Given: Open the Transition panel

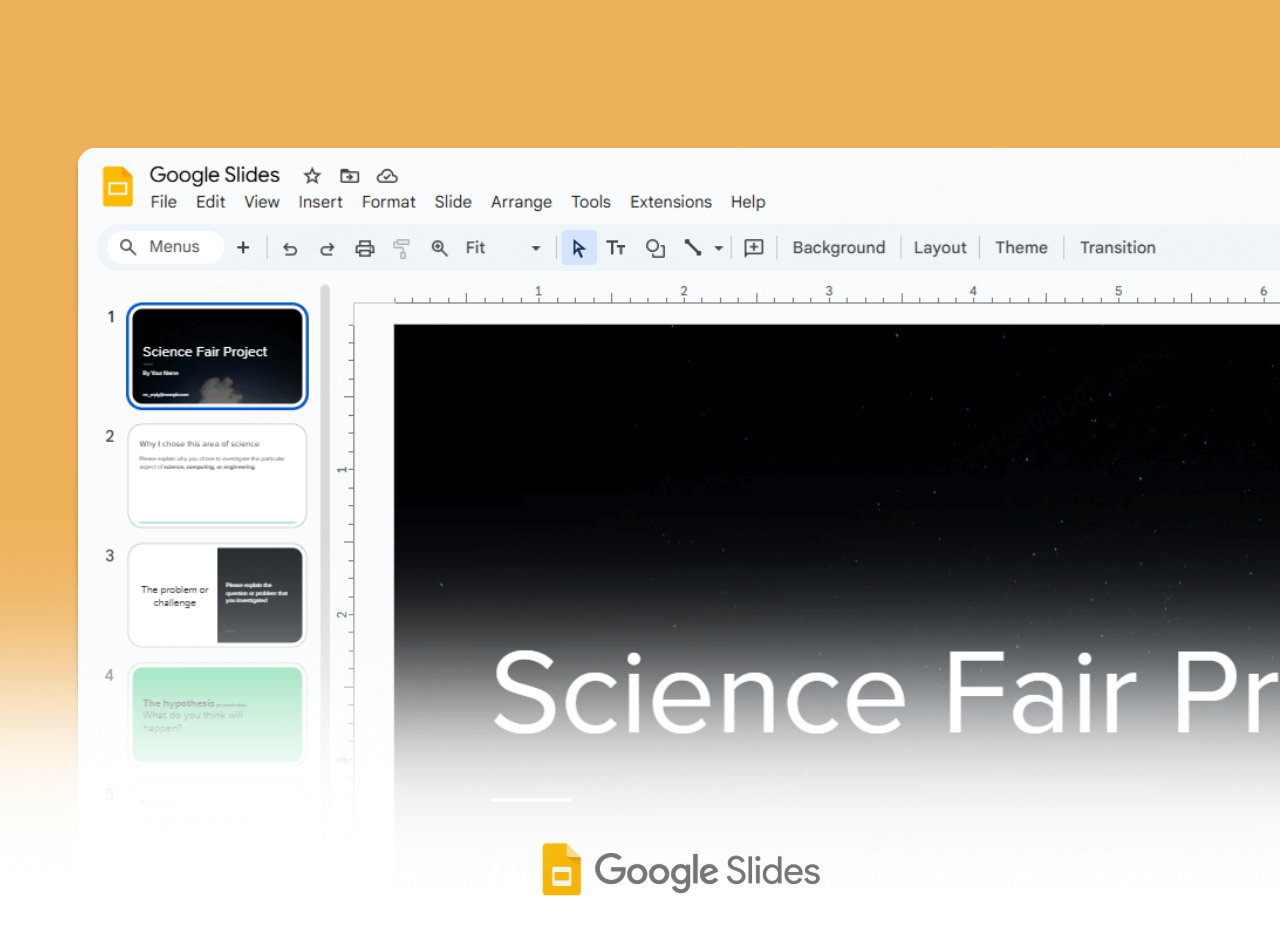Looking at the screenshot, I should point(1117,247).
